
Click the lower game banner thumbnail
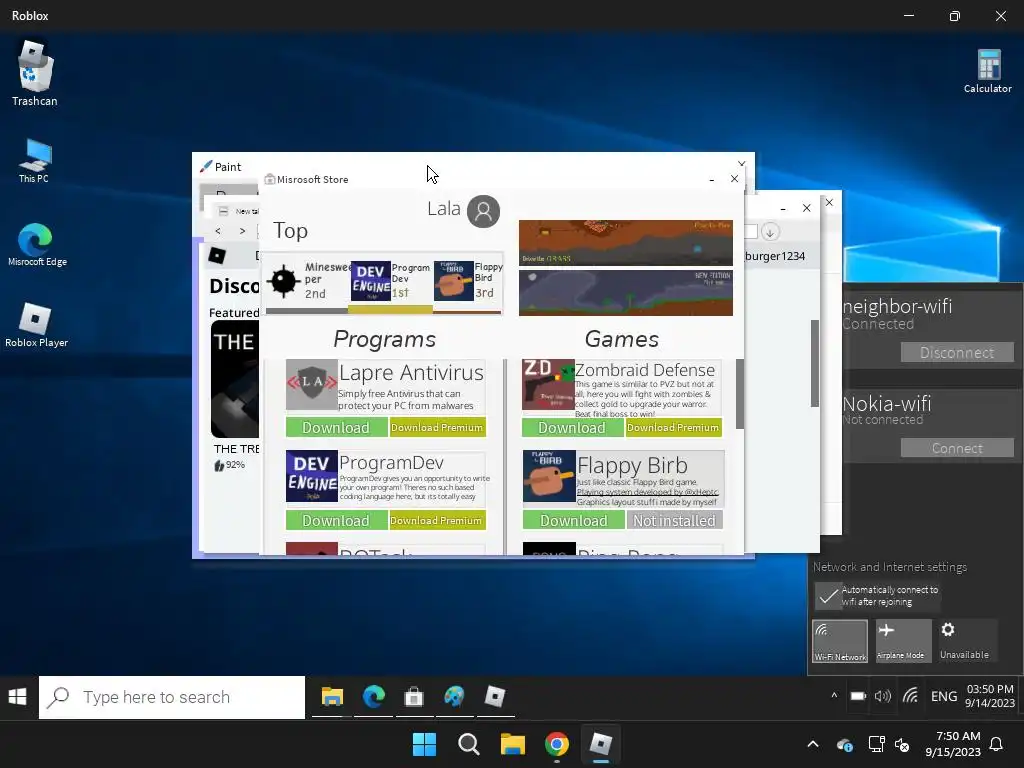click(x=626, y=293)
